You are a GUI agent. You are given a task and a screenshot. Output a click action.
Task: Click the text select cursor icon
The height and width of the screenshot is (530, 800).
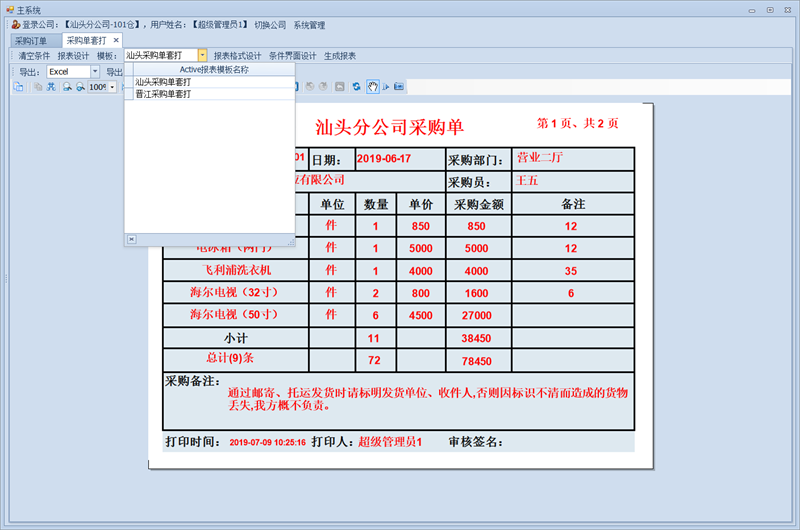click(385, 87)
